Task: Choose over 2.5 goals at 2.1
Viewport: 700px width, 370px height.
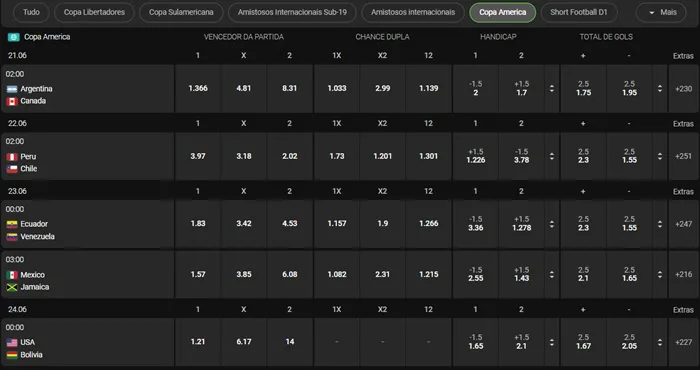Action: pyautogui.click(x=583, y=274)
